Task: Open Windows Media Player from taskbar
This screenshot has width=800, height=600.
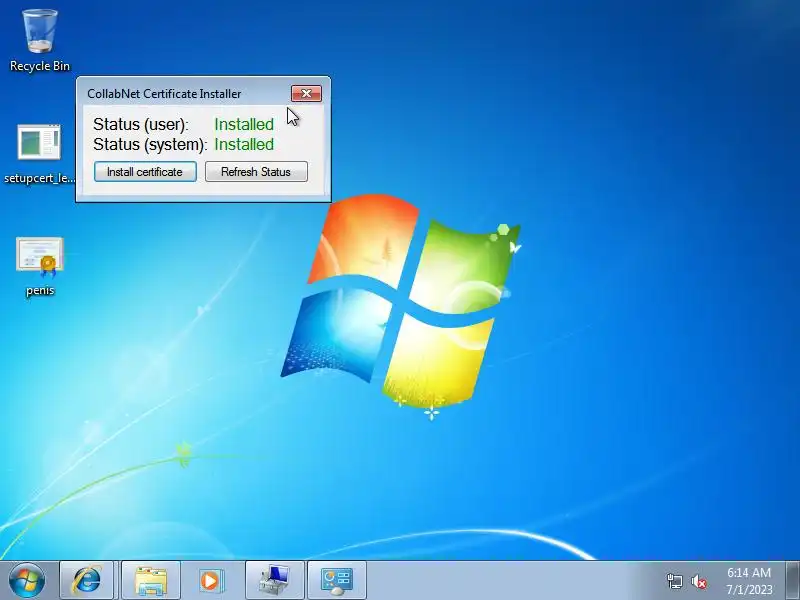Action: pos(212,580)
